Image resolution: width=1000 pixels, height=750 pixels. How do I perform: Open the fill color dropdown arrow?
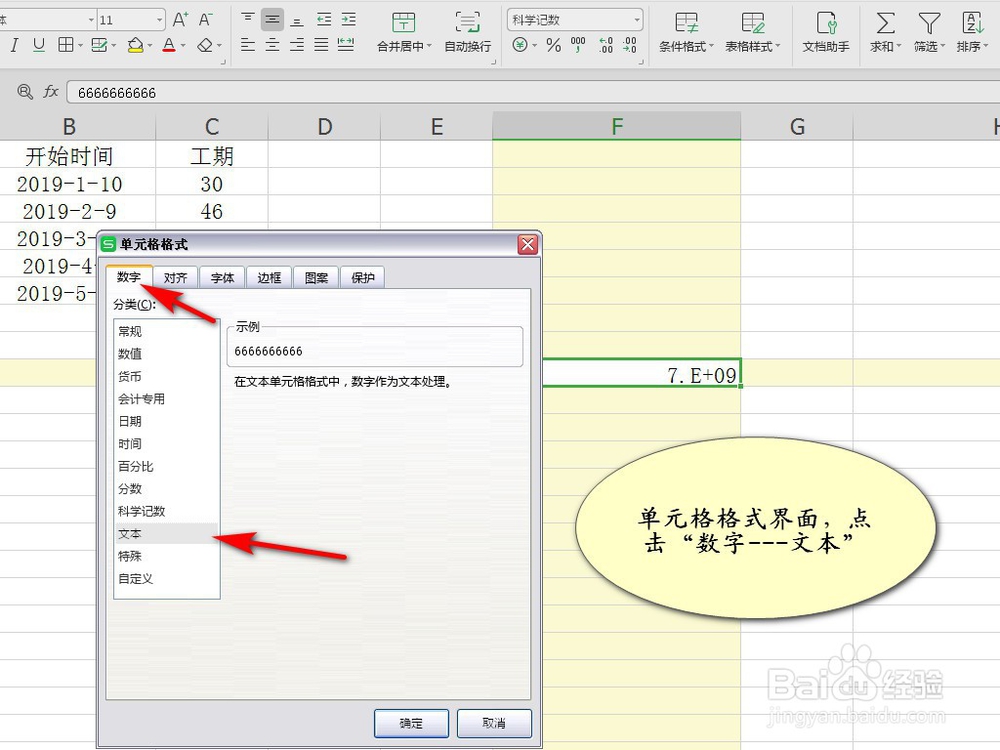pyautogui.click(x=150, y=44)
